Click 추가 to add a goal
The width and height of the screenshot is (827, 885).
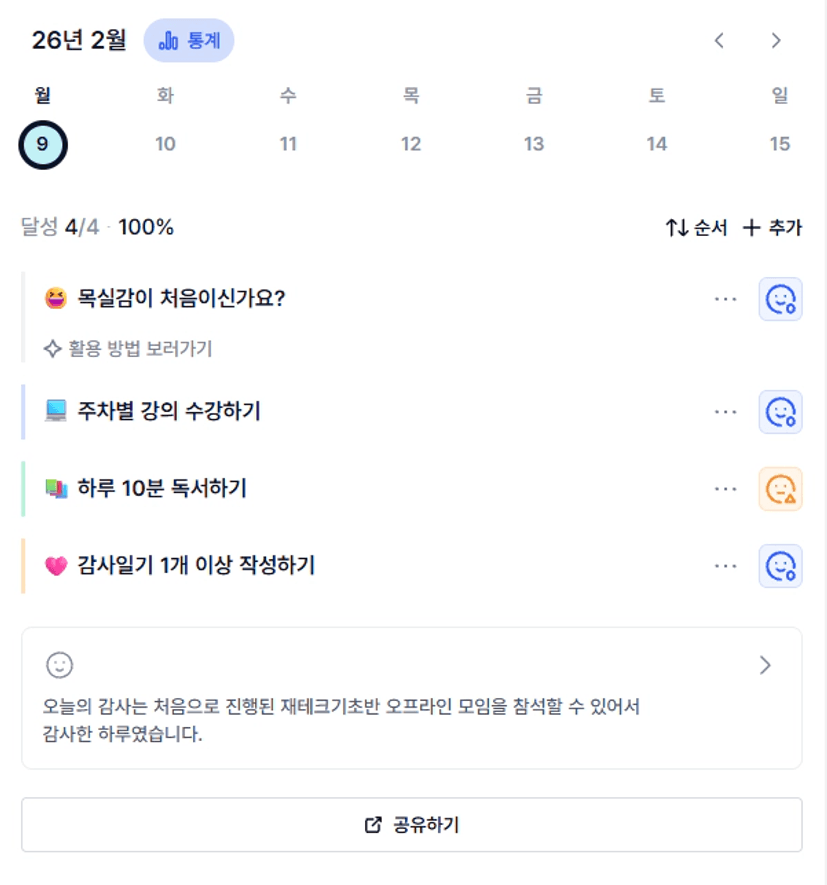pyautogui.click(x=772, y=228)
